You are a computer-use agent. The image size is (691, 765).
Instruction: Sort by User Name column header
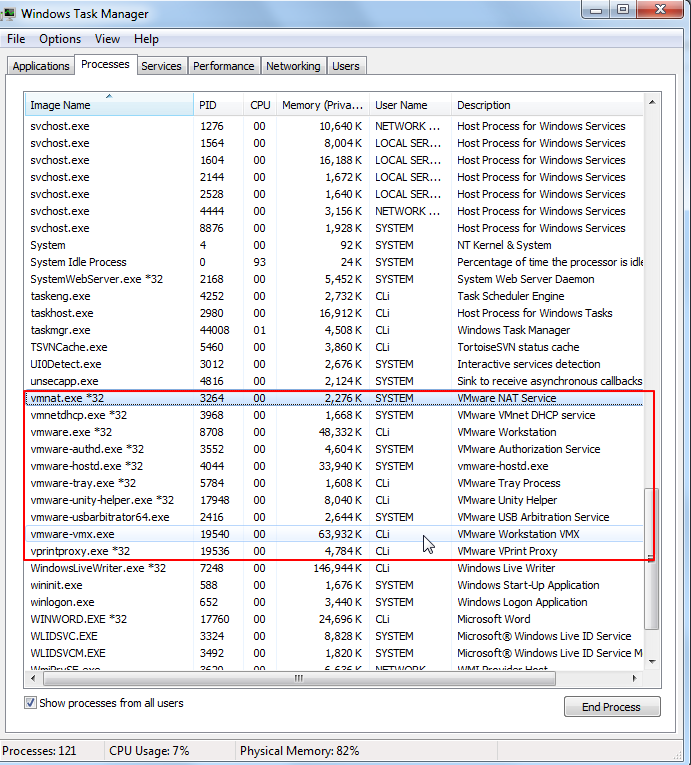[x=410, y=105]
